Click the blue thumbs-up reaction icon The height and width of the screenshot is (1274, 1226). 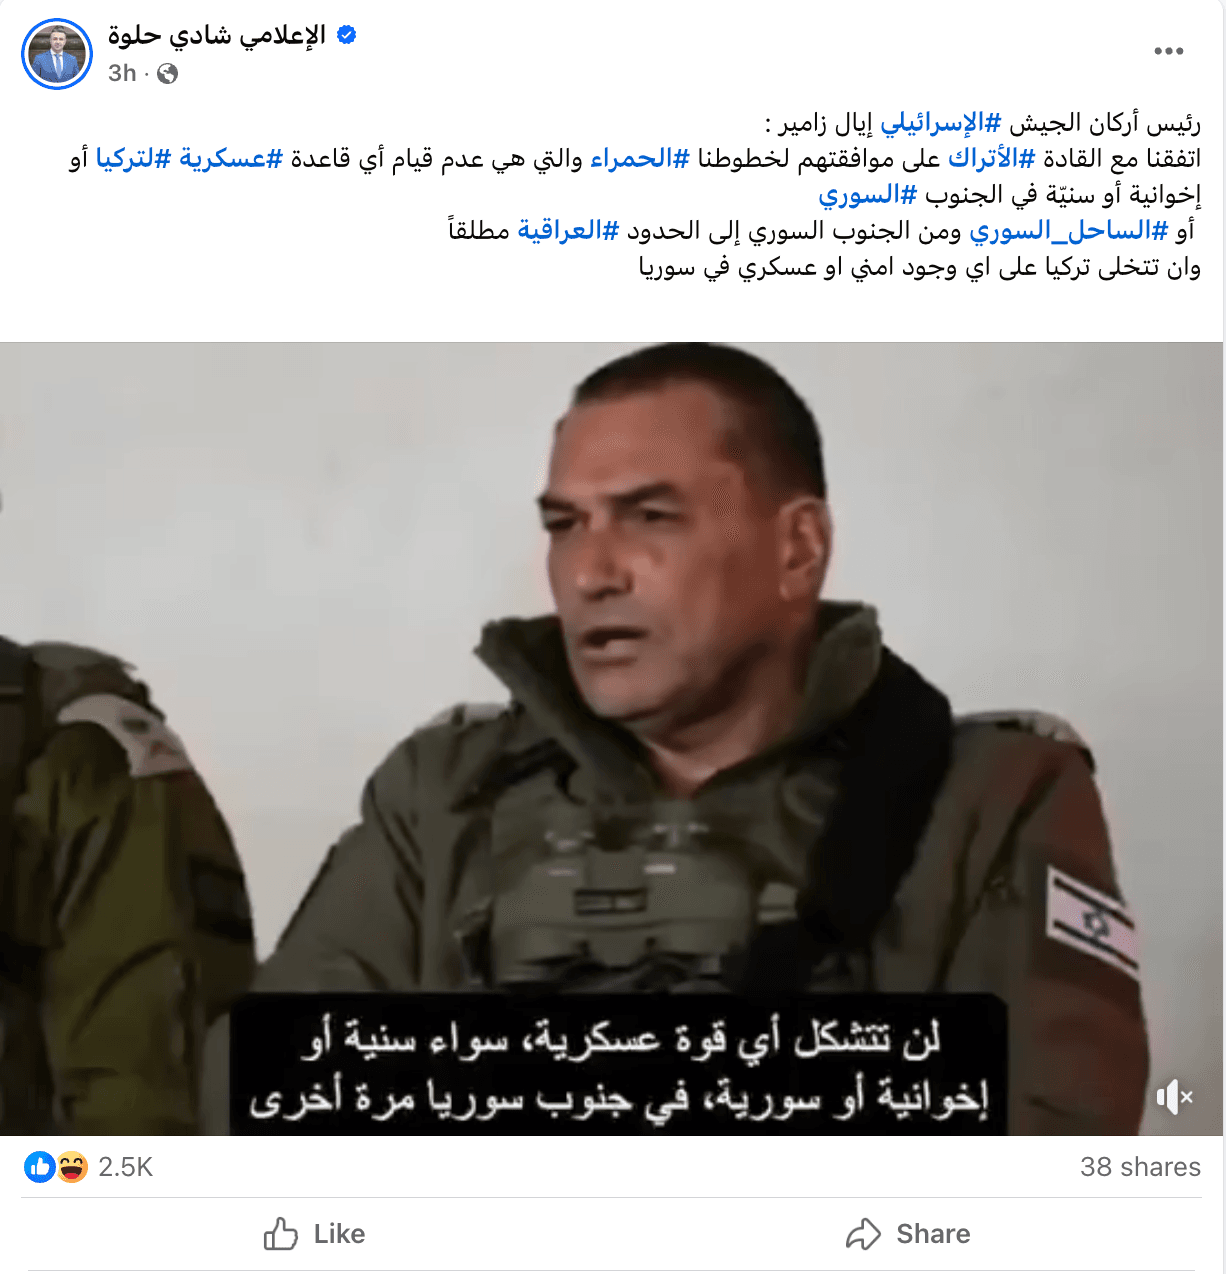click(x=40, y=1166)
